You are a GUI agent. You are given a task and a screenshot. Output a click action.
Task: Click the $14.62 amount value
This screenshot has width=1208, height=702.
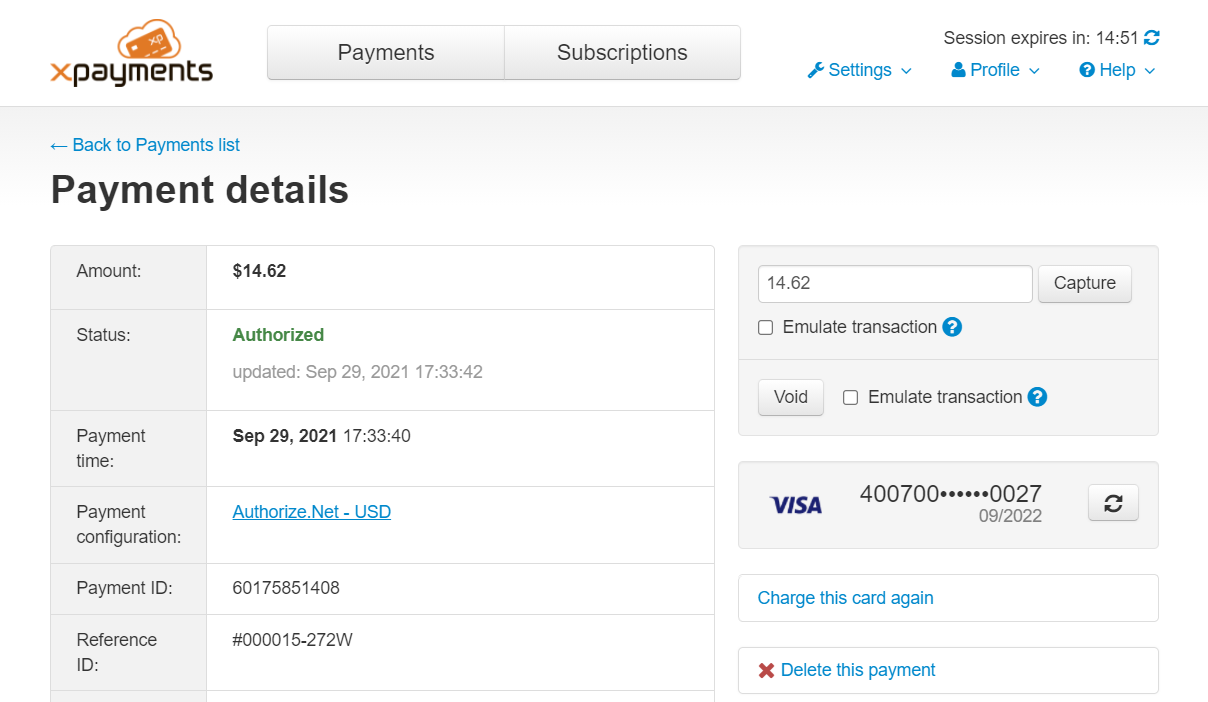coord(259,271)
